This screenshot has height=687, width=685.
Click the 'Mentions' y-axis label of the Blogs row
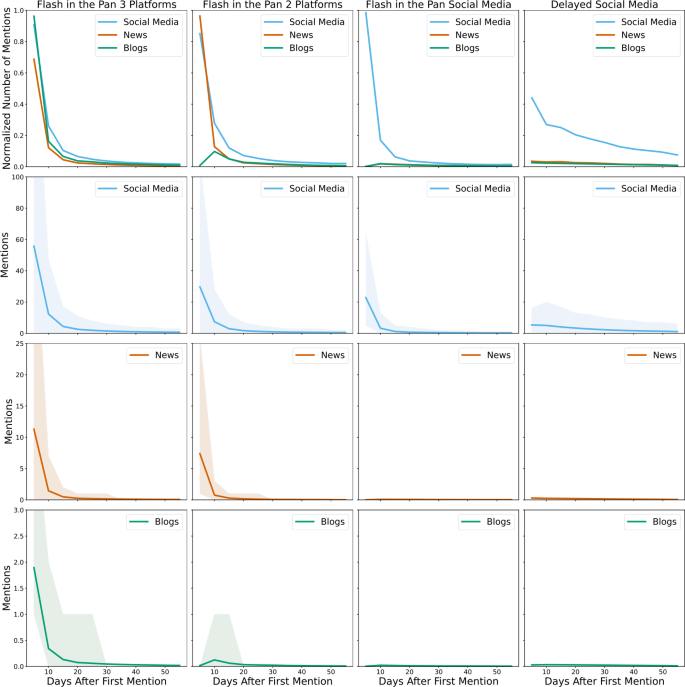pos(6,588)
